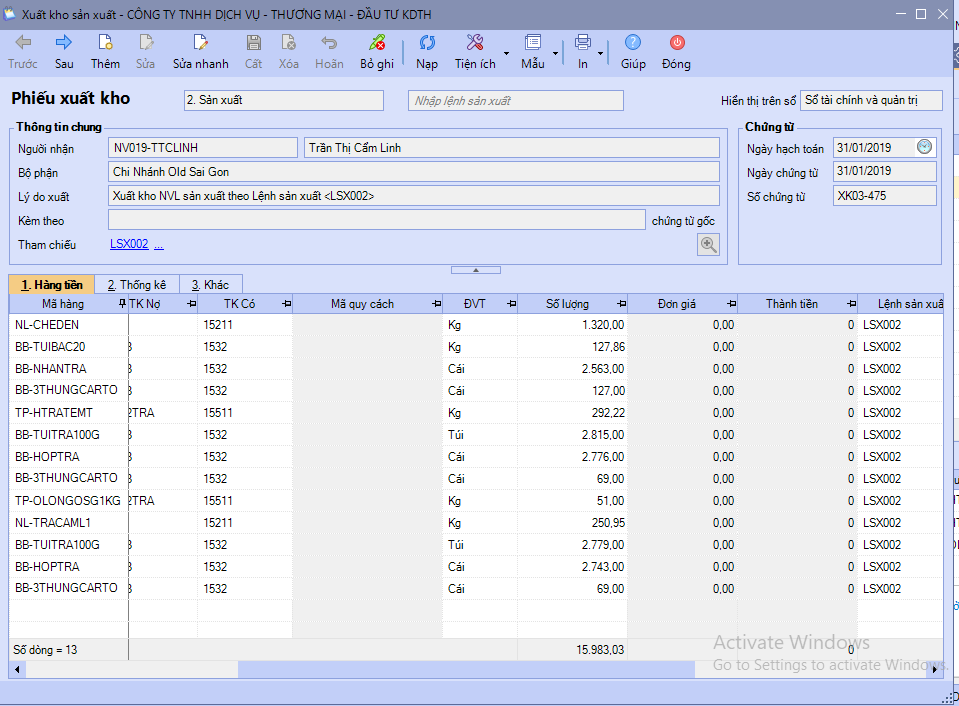Click the Hoãn undo icon
Viewport: 959px width, 706px height.
(329, 52)
